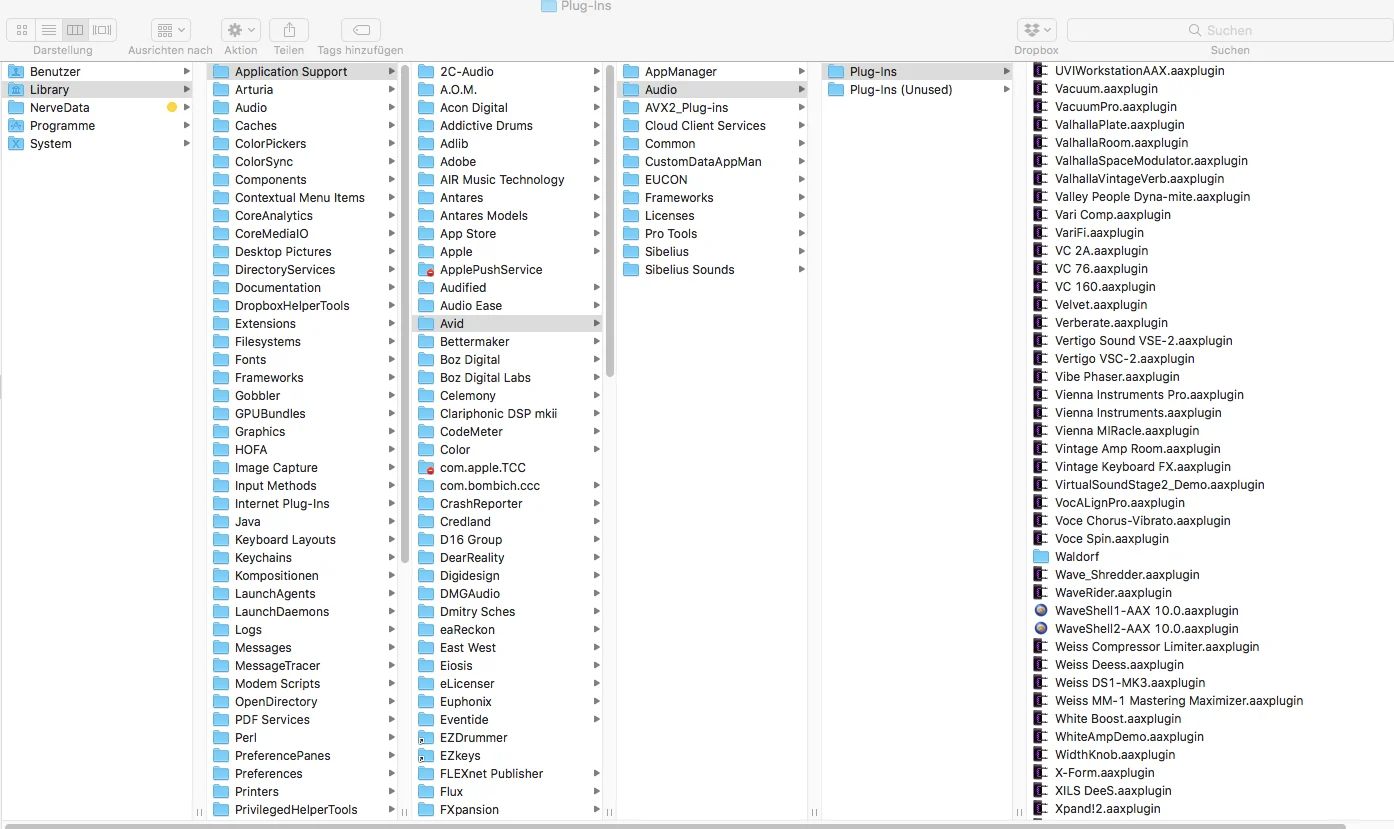Click the third column's vertical scrollbar
Viewport: 1394px width, 829px height.
[x=610, y=220]
